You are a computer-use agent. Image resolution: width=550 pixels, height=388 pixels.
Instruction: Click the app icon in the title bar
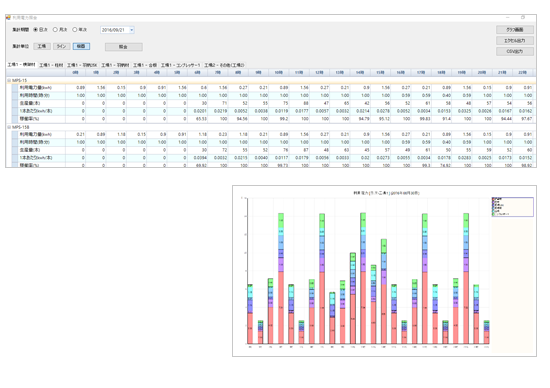coord(8,18)
